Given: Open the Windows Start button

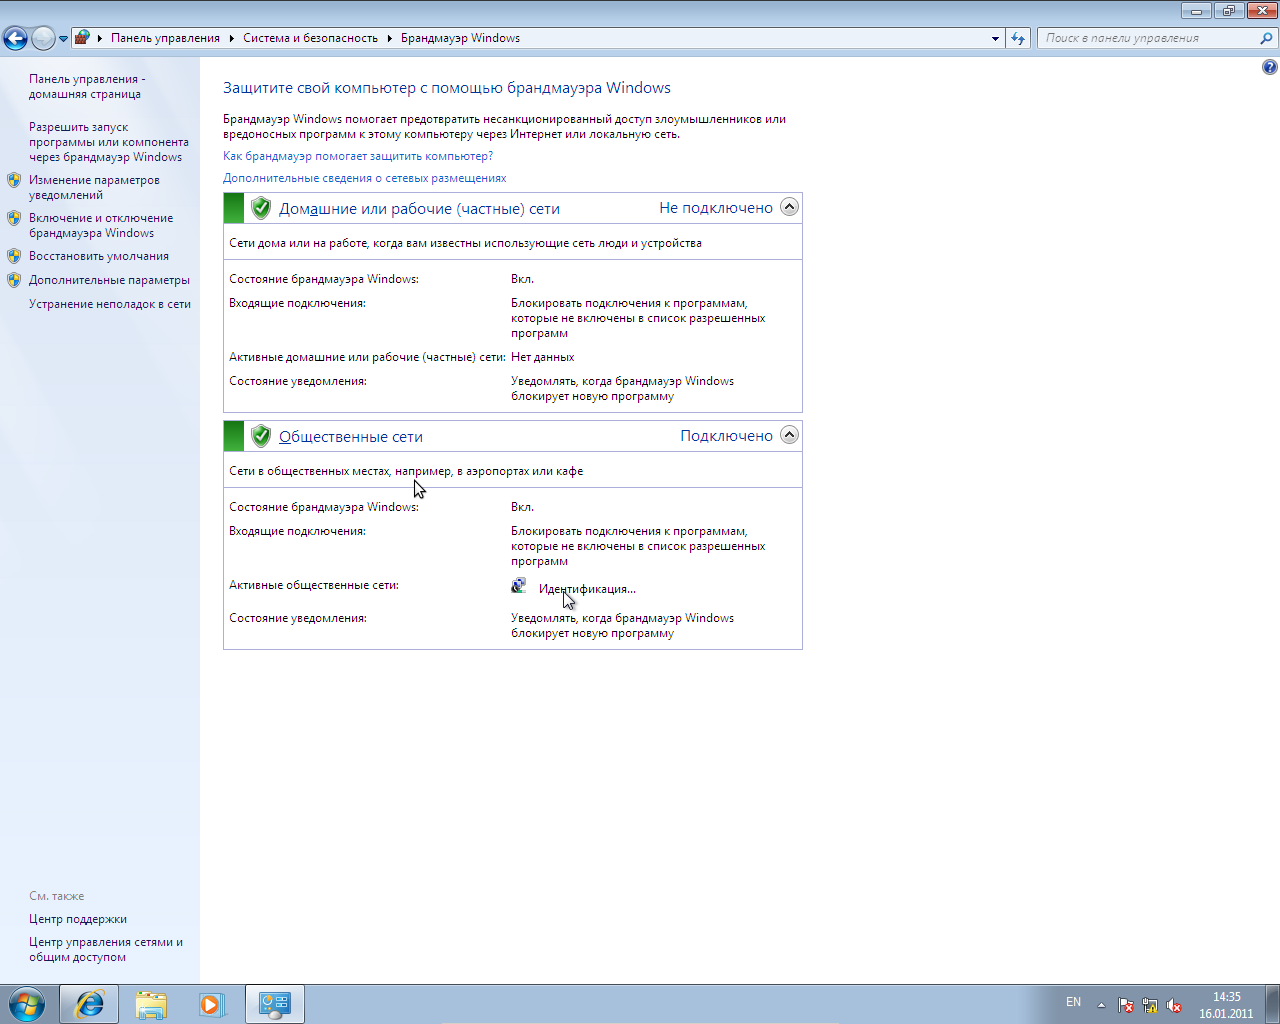Looking at the screenshot, I should 27,1003.
